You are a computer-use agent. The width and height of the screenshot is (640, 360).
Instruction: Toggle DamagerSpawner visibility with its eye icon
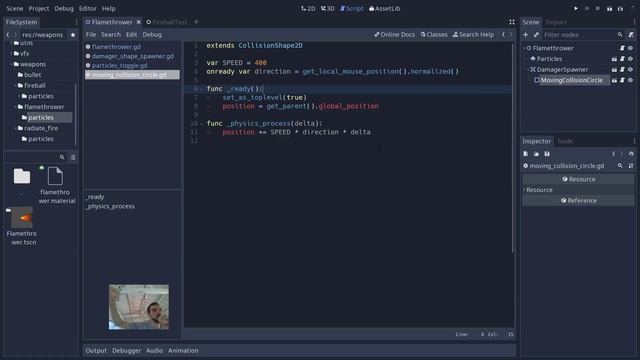pos(630,69)
